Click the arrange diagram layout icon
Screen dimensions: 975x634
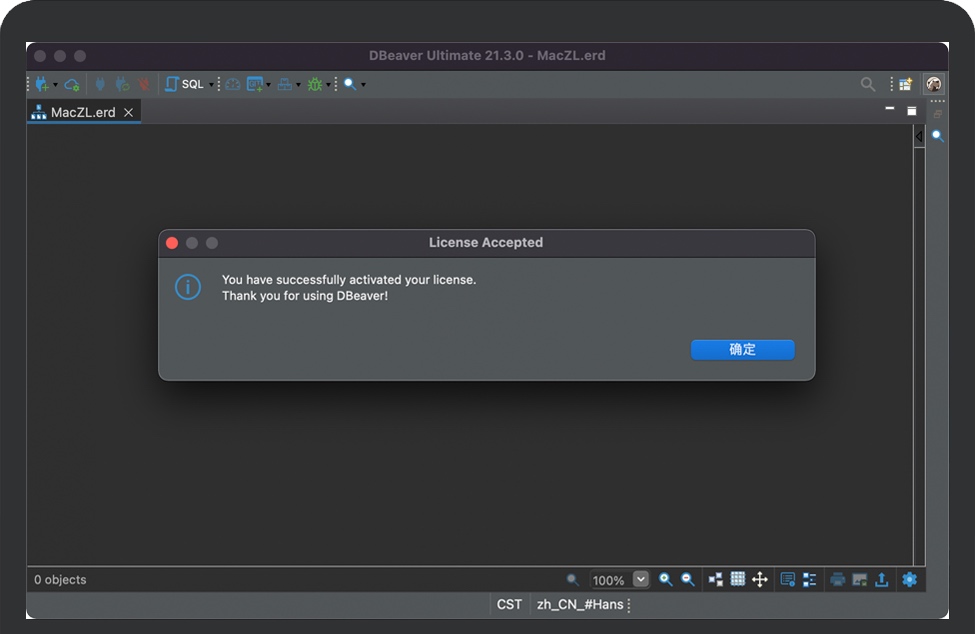[x=716, y=579]
